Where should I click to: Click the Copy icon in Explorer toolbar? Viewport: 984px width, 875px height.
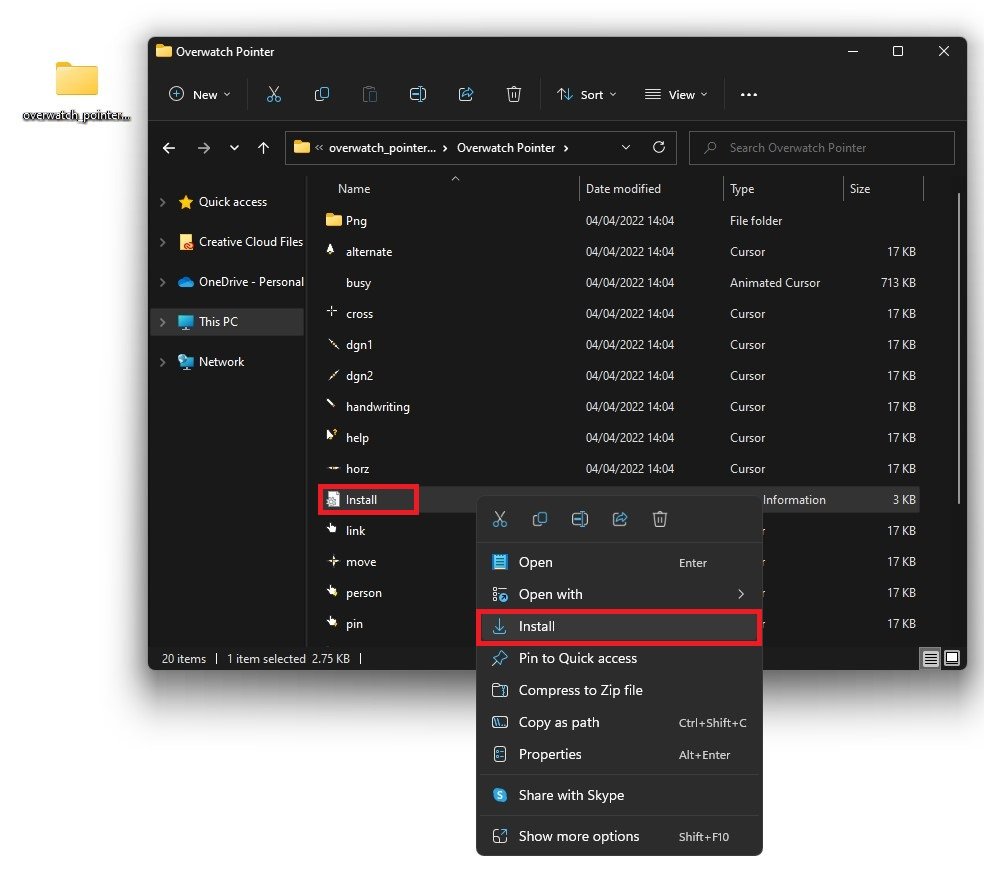322,94
